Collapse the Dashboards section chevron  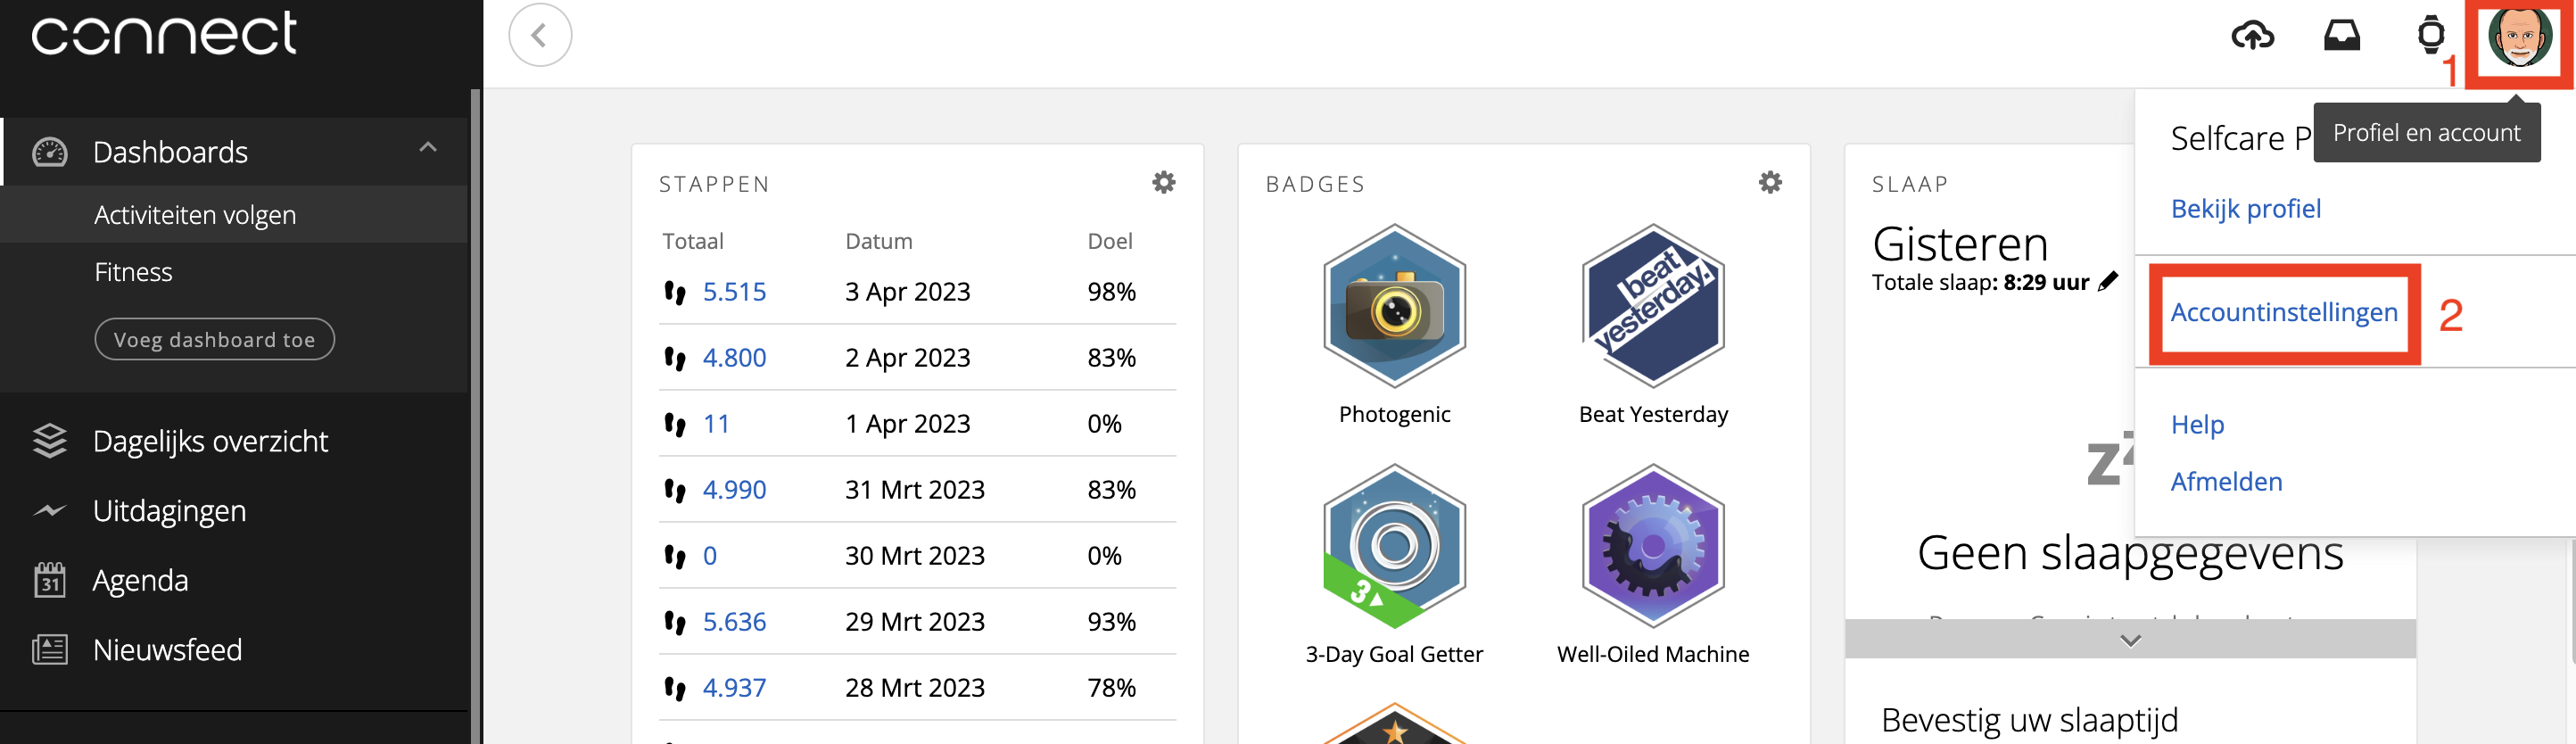tap(428, 146)
